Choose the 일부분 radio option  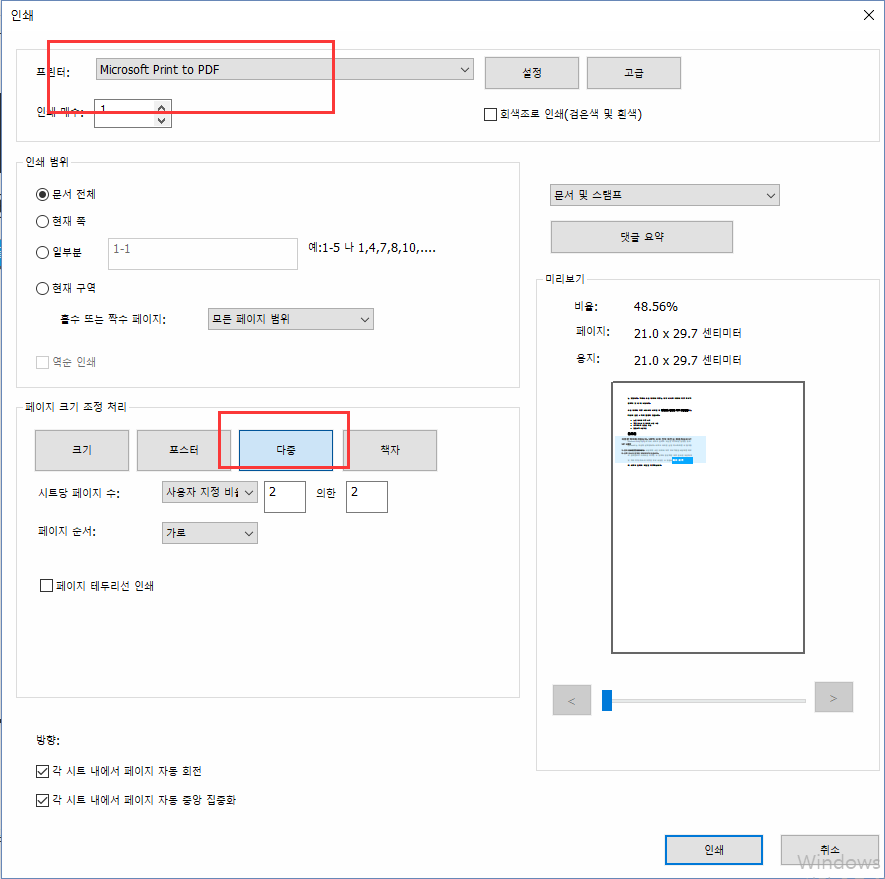42,253
